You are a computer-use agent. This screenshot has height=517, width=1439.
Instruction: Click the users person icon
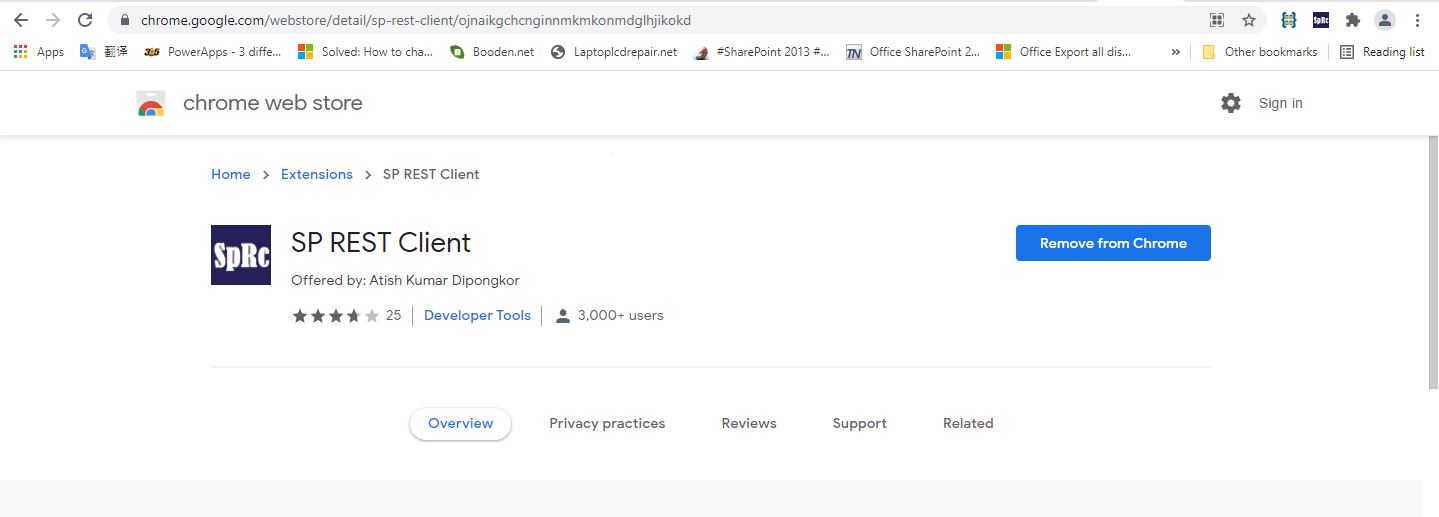[563, 316]
